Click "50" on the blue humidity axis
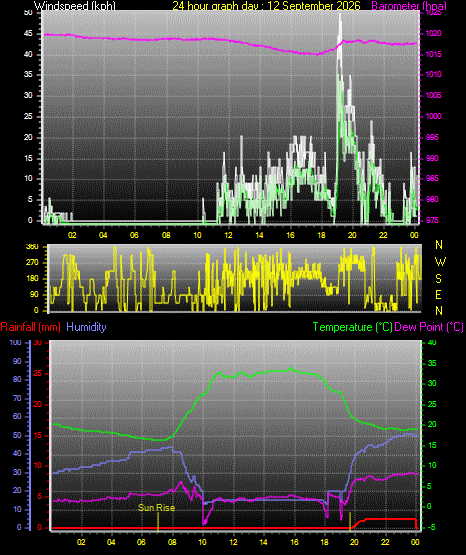 tap(17, 435)
